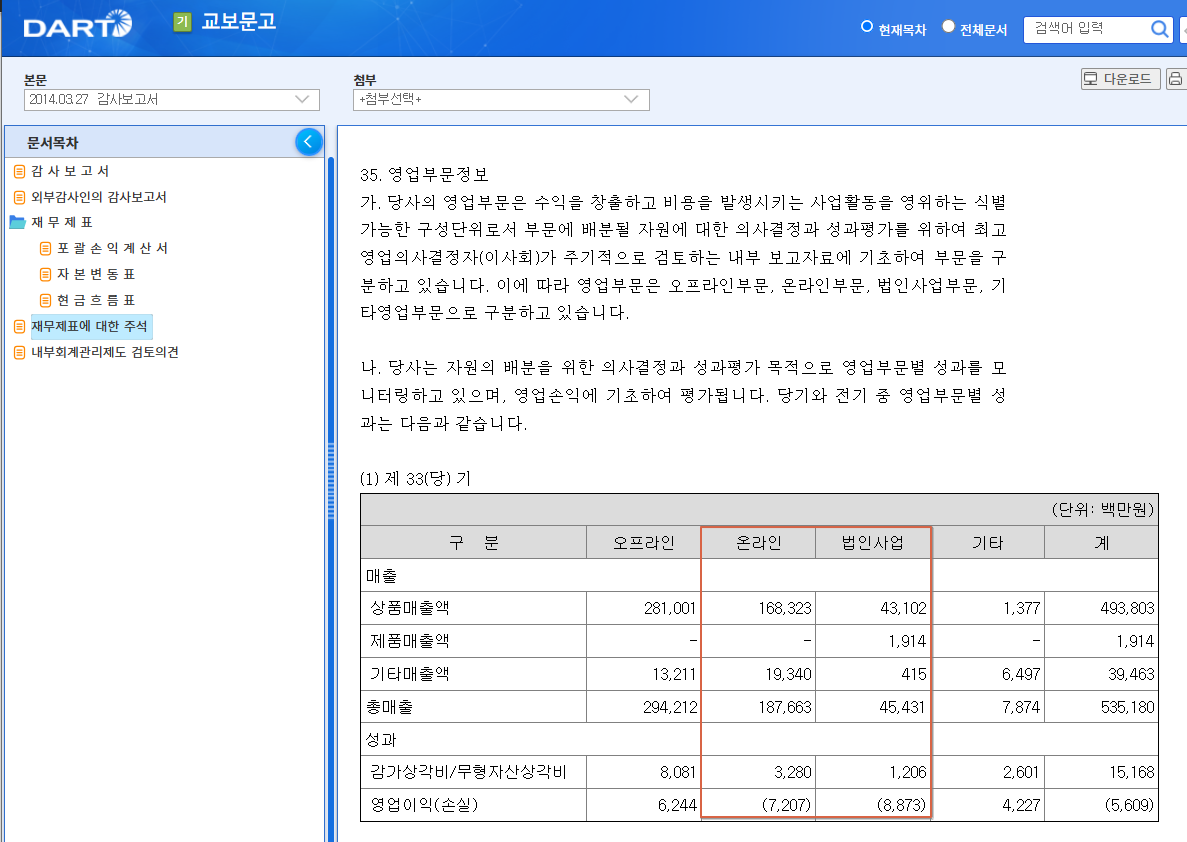Open 포괄손익계산서 in the tree
The image size is (1187, 842).
(x=112, y=248)
